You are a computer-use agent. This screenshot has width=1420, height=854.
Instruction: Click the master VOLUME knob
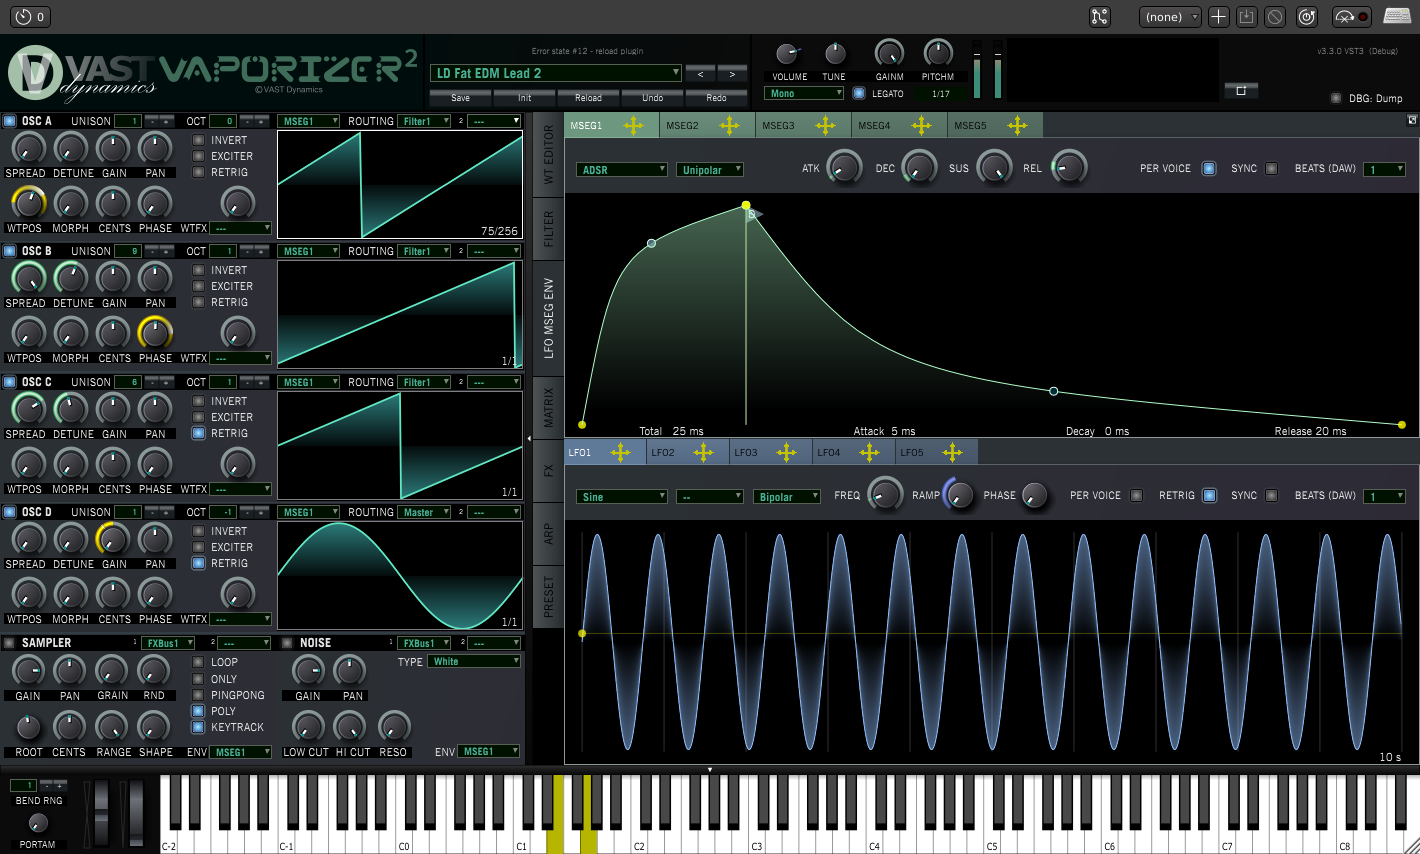[x=788, y=54]
